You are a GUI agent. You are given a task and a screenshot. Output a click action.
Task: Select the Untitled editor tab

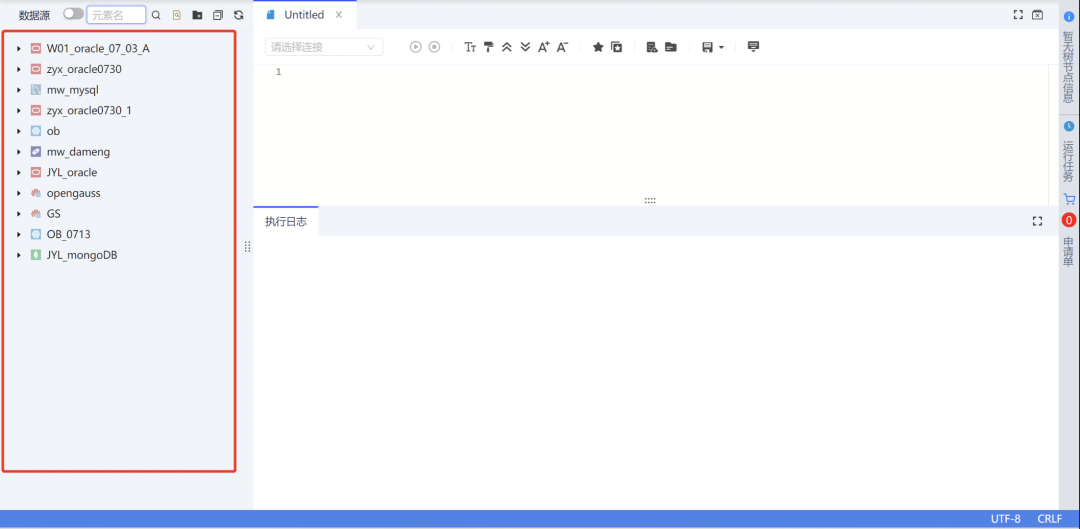point(304,15)
